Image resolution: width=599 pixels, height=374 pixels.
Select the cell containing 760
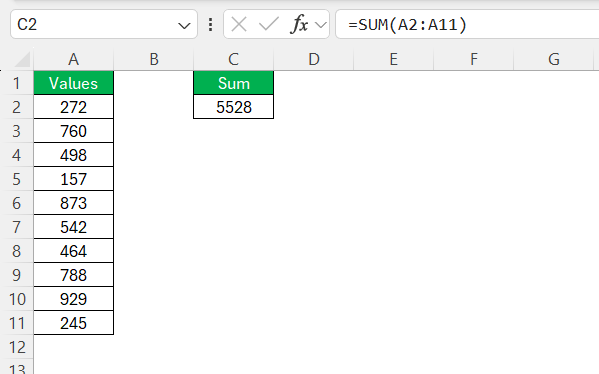click(73, 131)
